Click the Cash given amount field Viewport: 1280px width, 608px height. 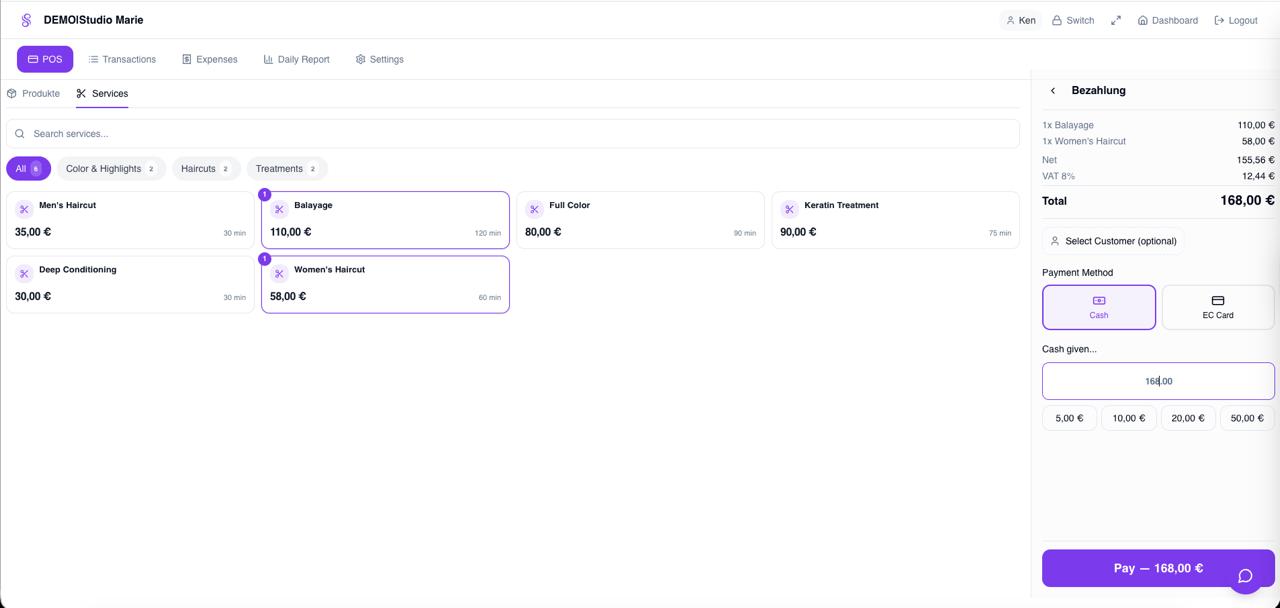coord(1158,381)
